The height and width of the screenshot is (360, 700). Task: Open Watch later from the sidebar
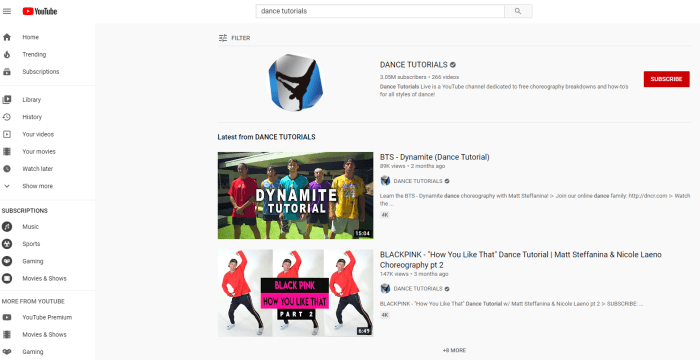click(38, 169)
